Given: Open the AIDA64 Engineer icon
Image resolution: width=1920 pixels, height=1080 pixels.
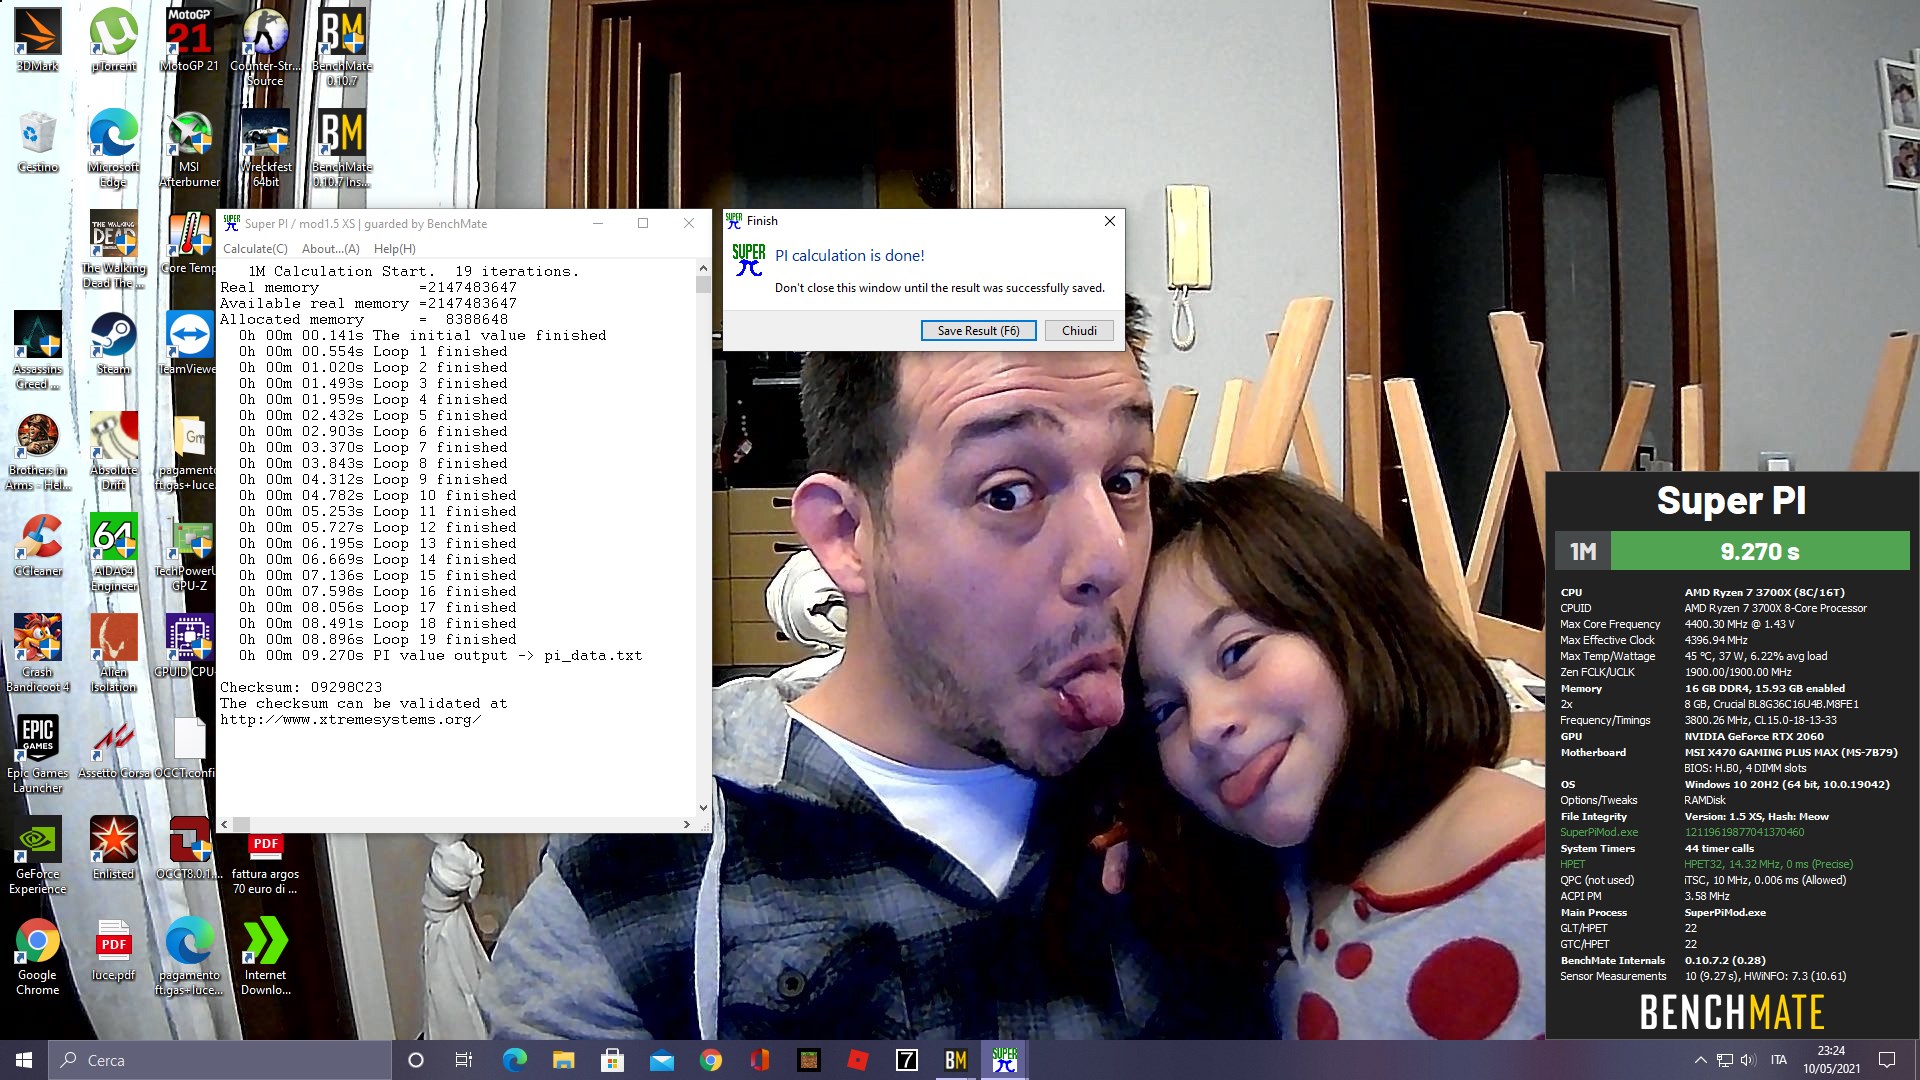Looking at the screenshot, I should (114, 552).
